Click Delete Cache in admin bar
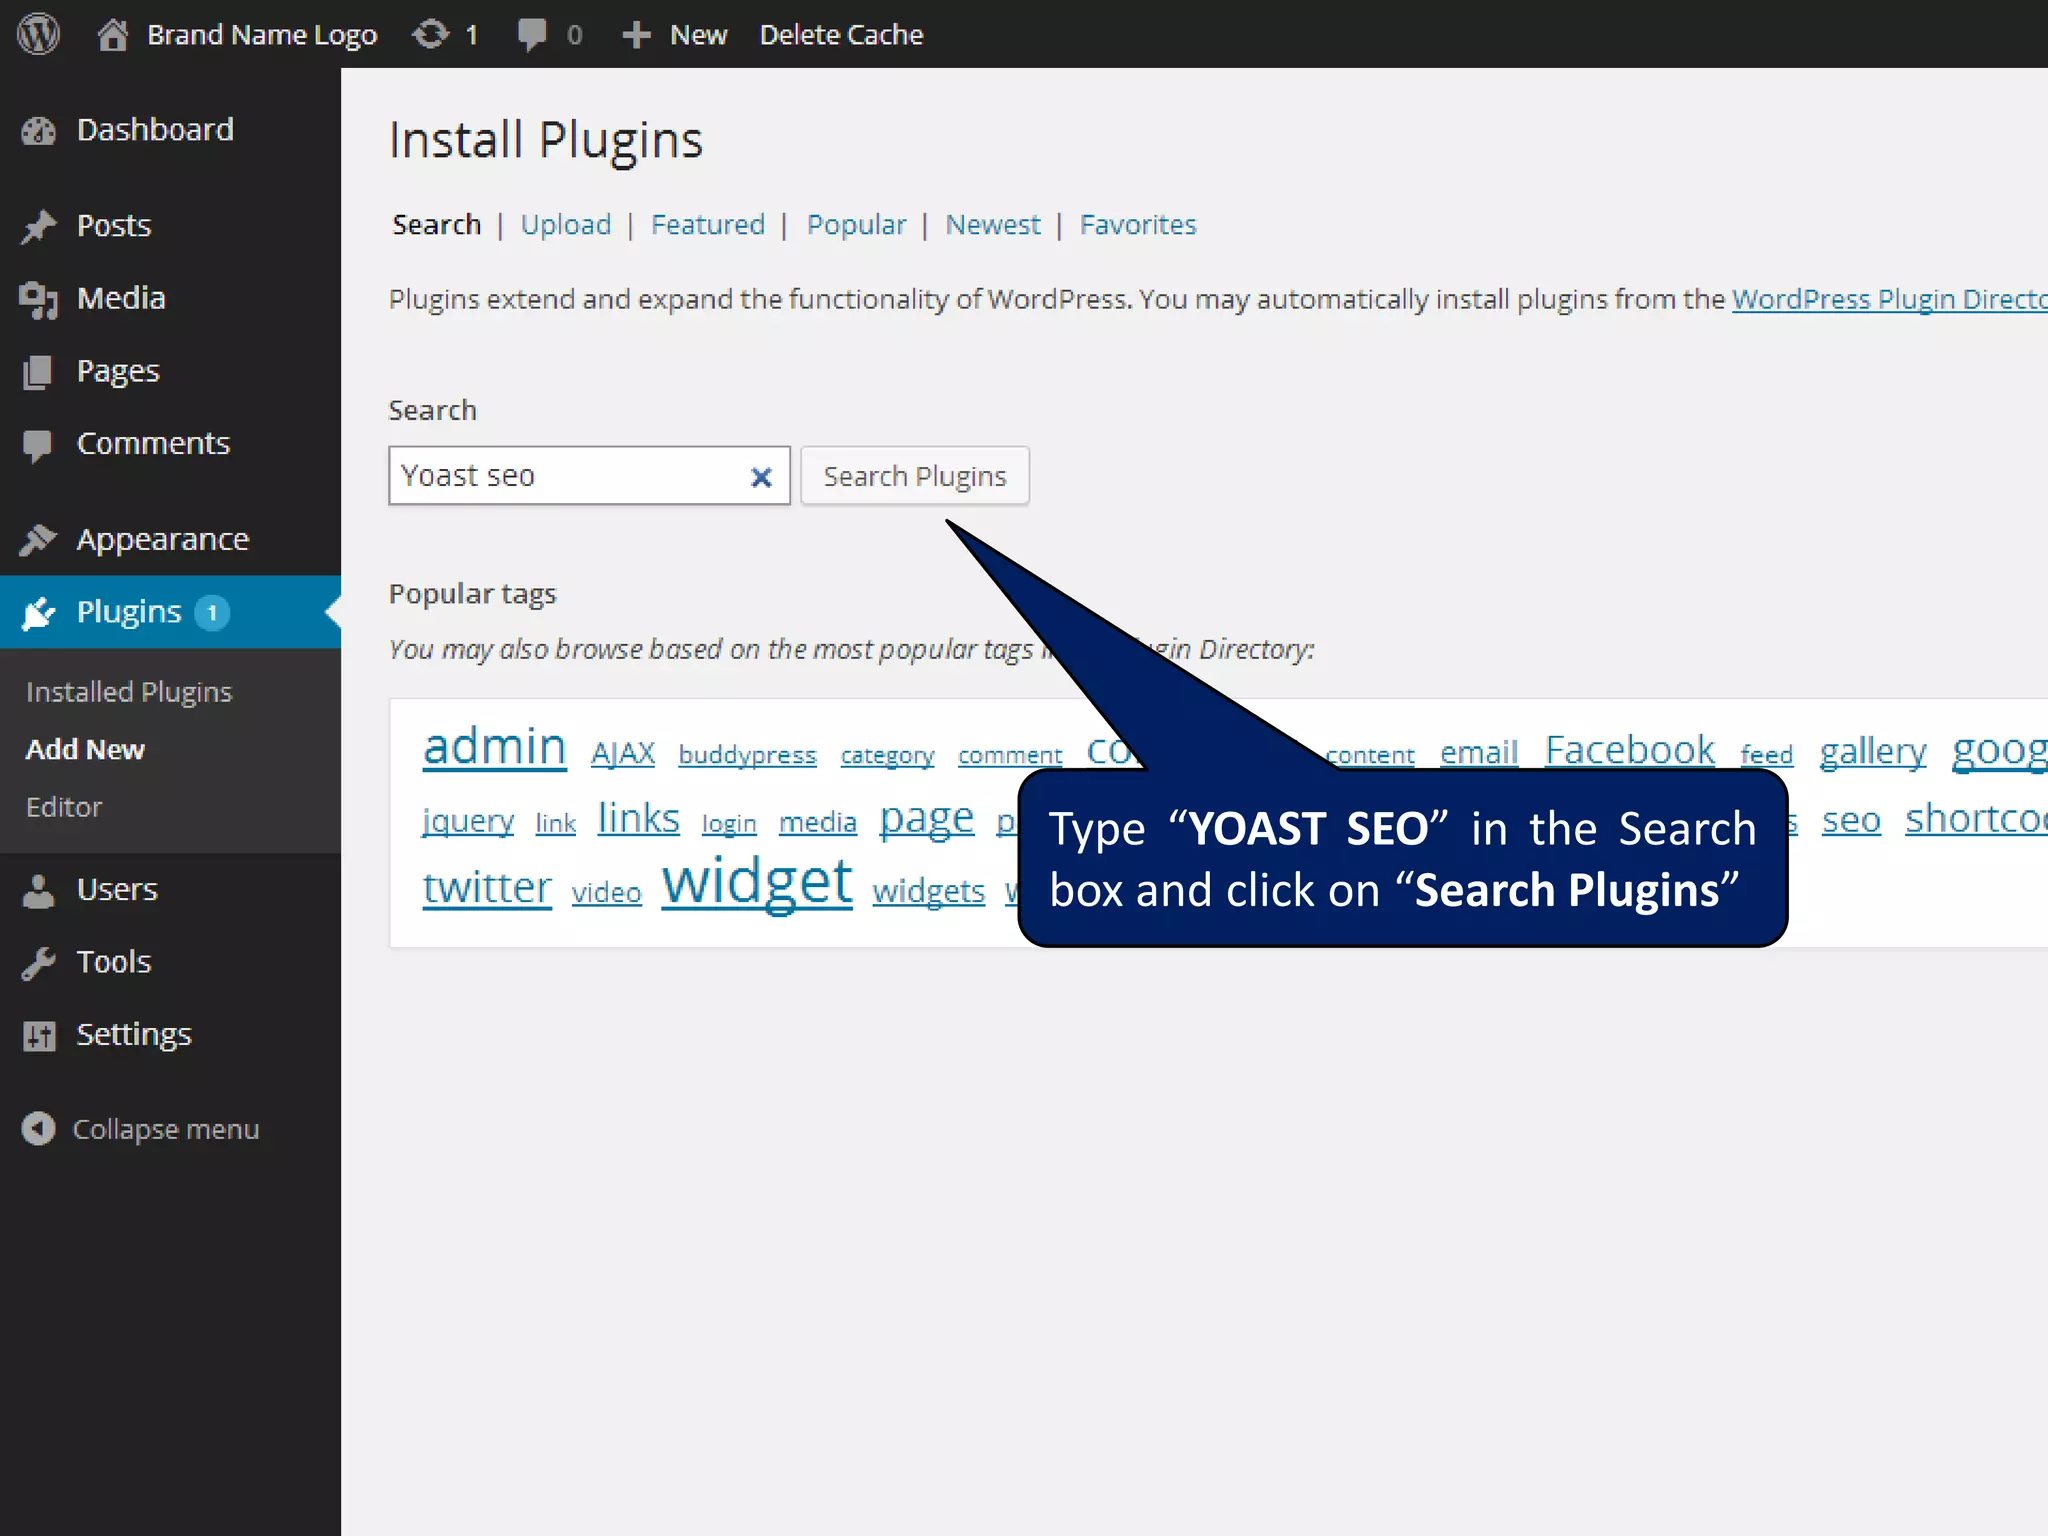 [841, 35]
